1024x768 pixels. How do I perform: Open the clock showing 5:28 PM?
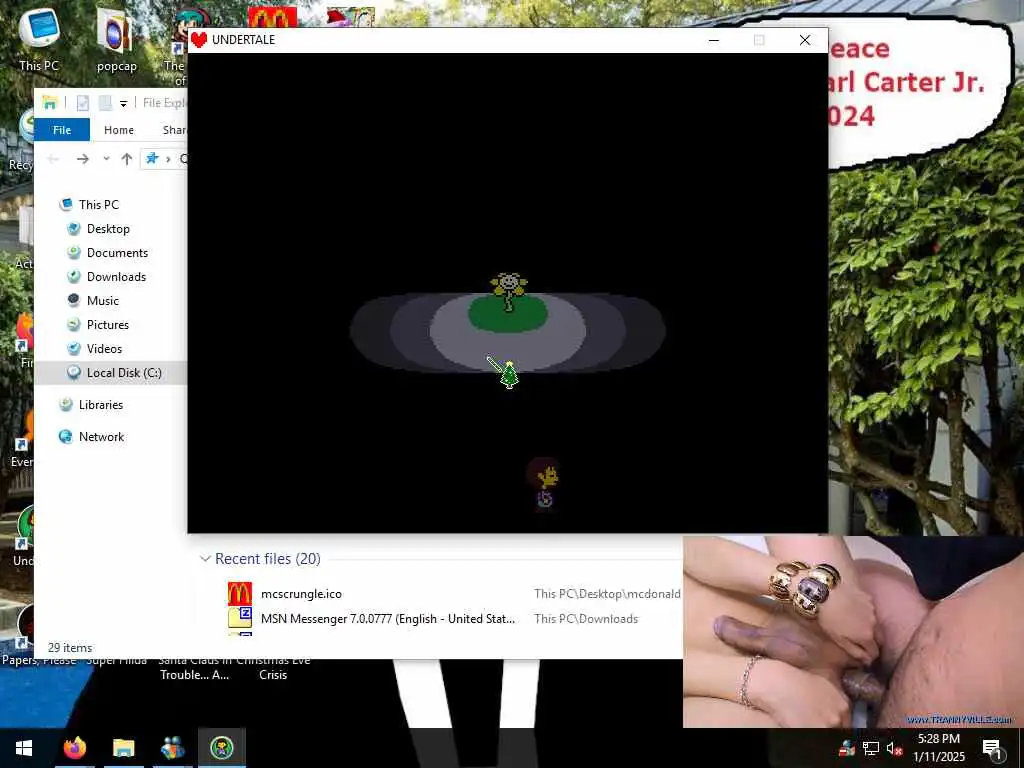[x=938, y=748]
